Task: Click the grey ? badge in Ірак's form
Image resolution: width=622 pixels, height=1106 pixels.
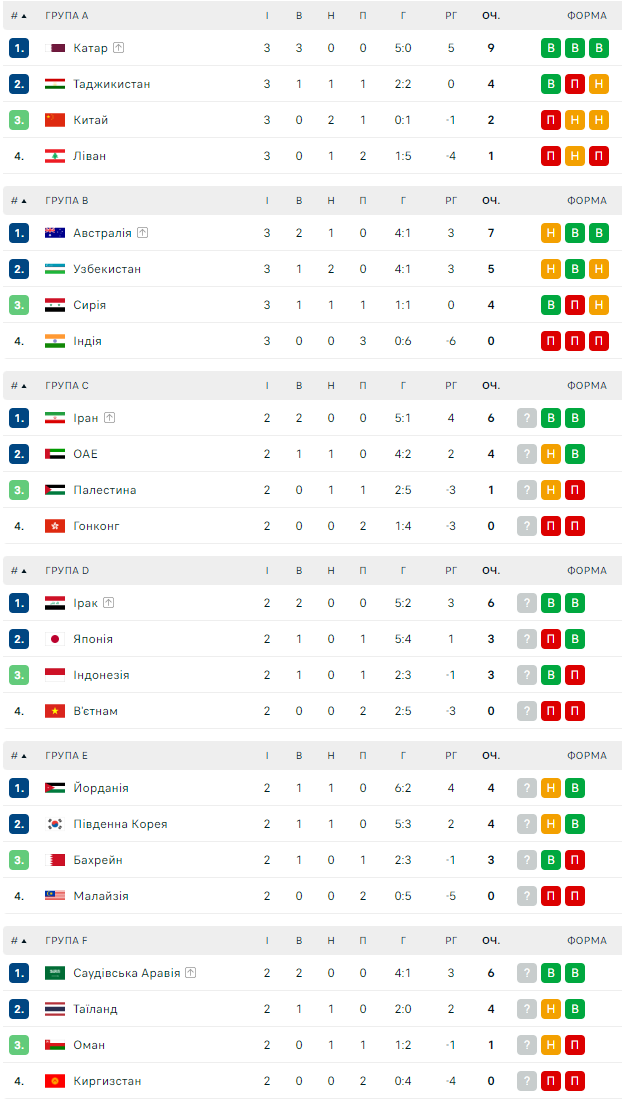Action: tap(527, 603)
